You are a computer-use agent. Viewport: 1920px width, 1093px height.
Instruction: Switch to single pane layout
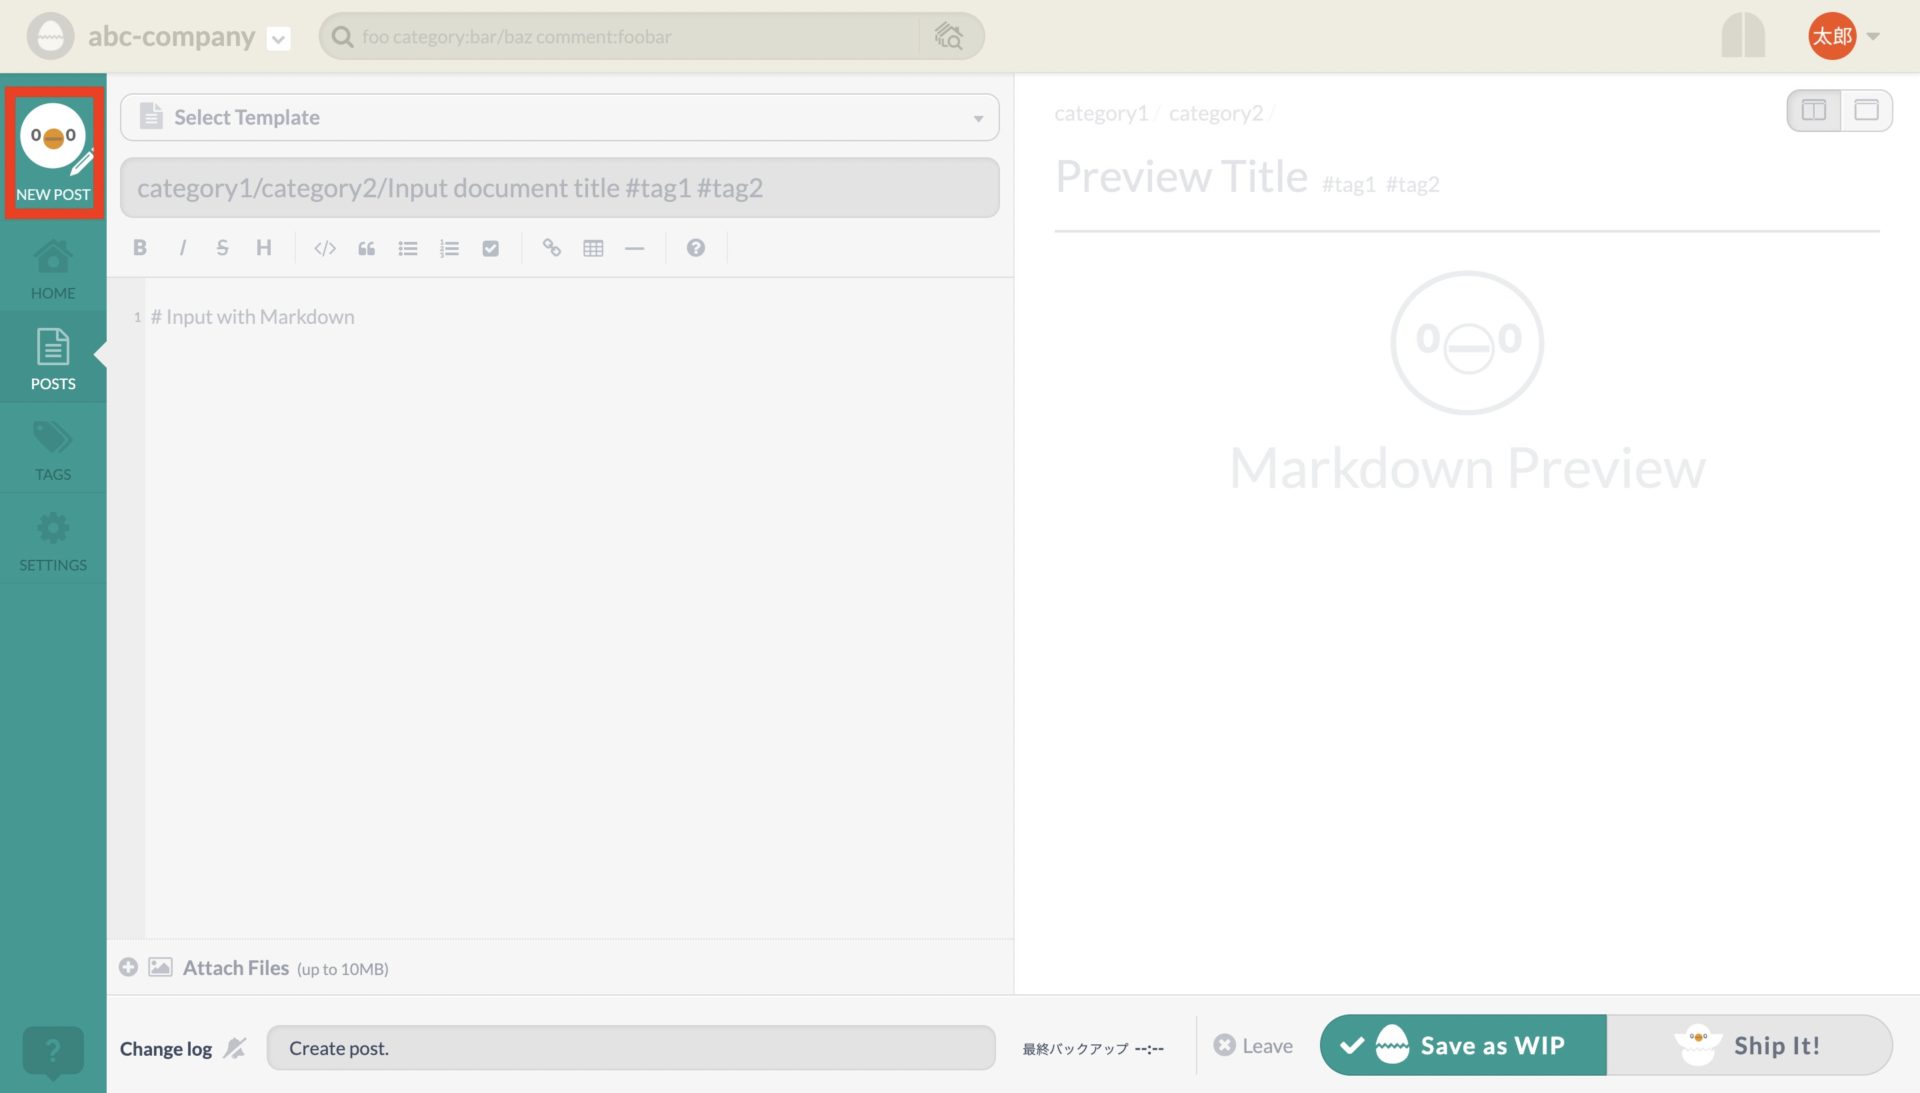pyautogui.click(x=1866, y=110)
